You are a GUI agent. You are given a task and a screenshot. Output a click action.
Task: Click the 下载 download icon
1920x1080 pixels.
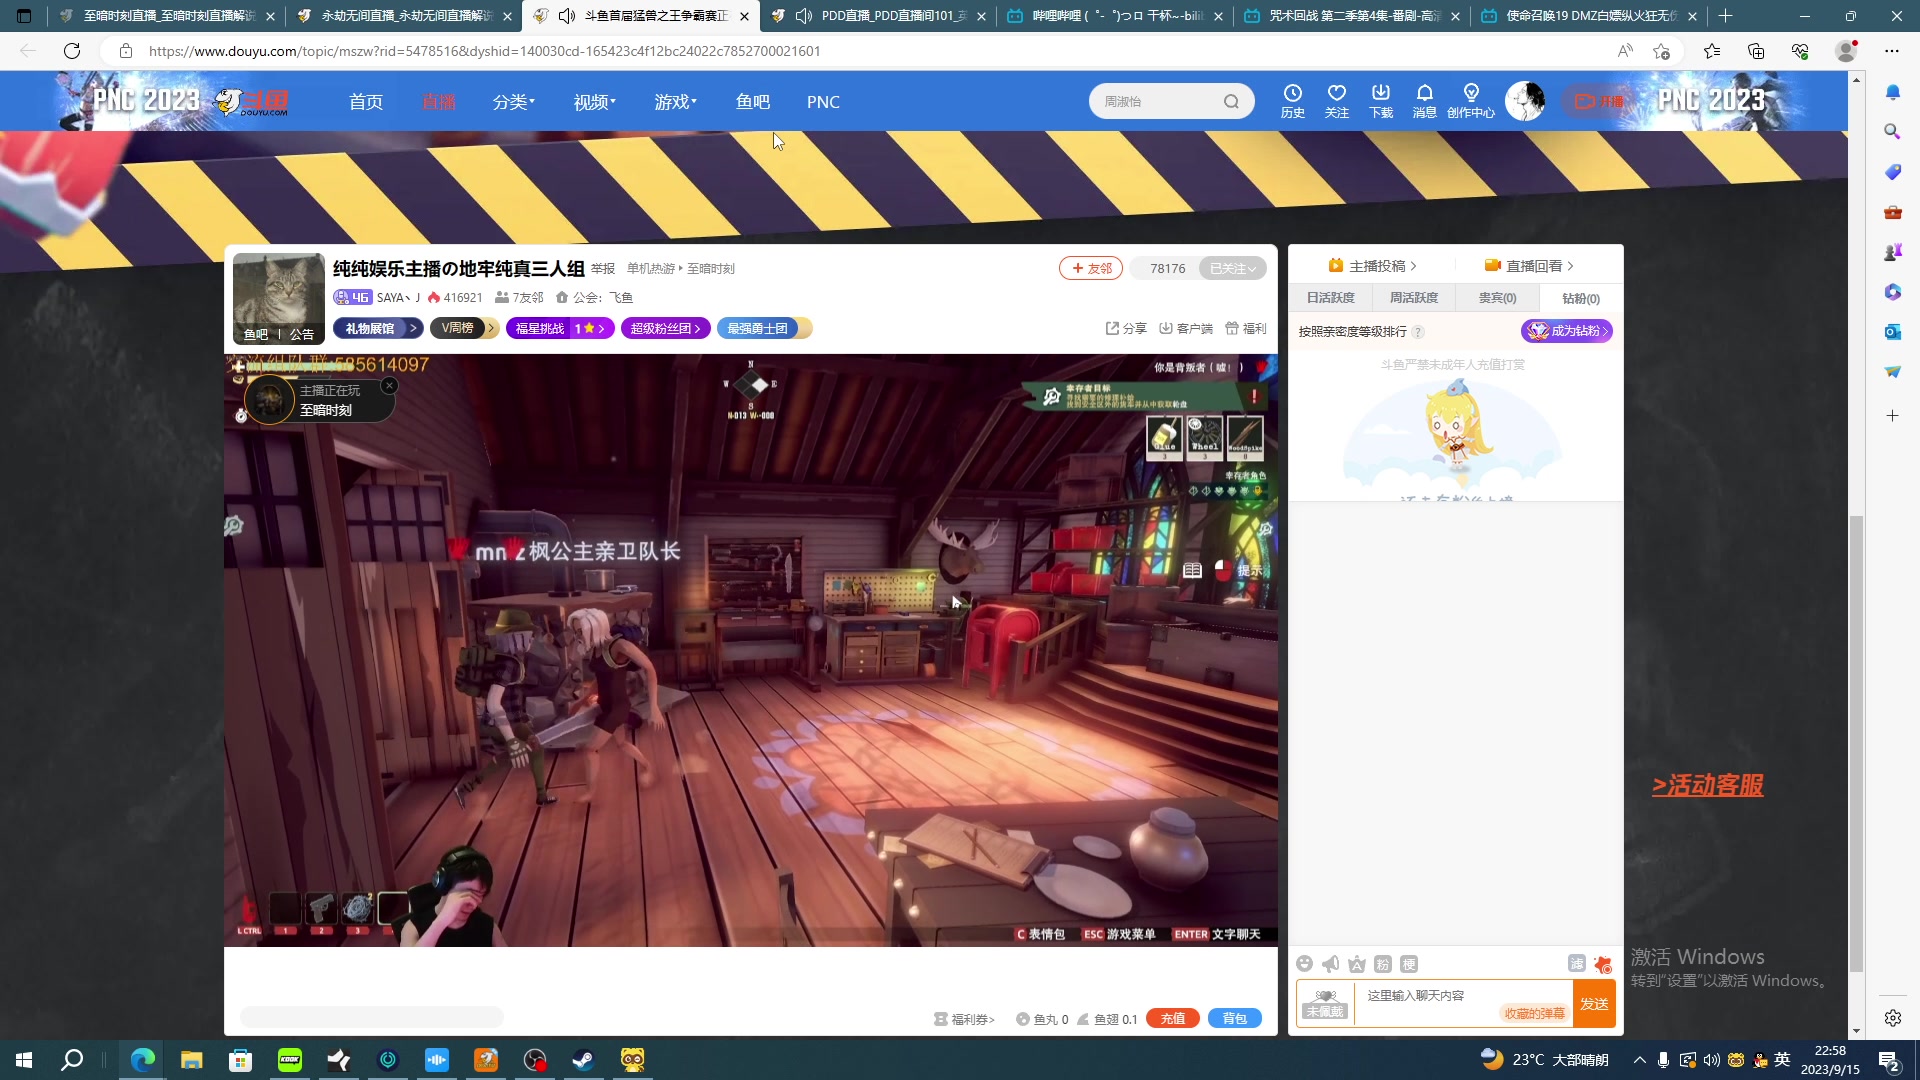pyautogui.click(x=1381, y=101)
